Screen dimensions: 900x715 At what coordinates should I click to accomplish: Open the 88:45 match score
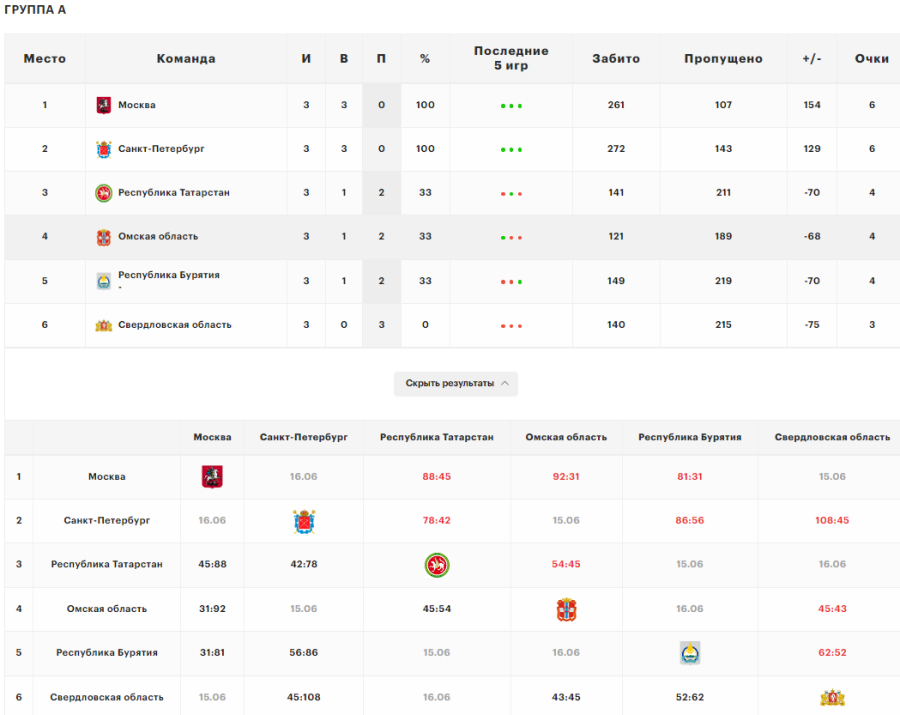437,477
